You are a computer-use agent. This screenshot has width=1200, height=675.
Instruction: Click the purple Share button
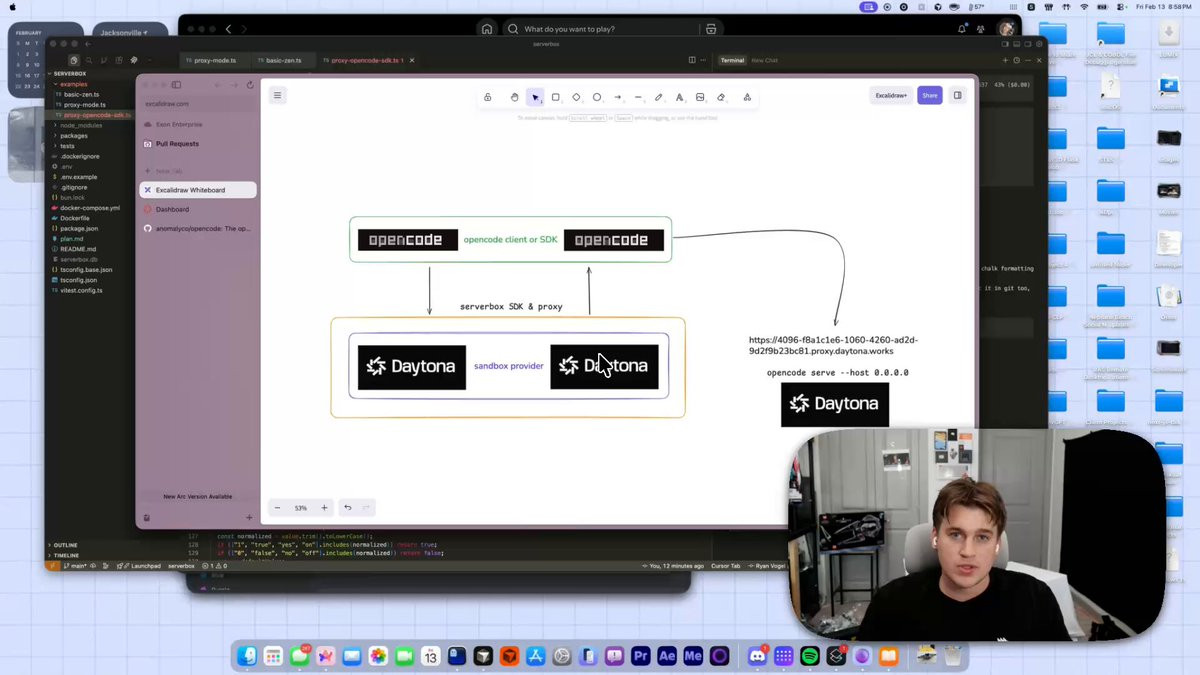(x=930, y=95)
